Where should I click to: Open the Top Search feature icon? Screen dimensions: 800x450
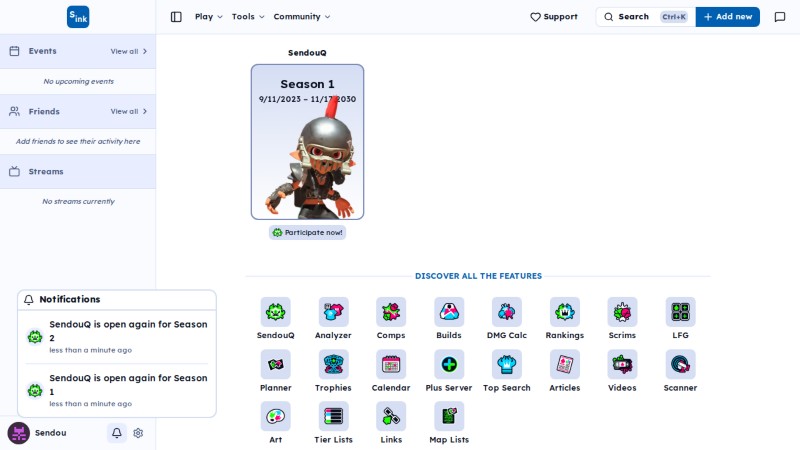(507, 364)
